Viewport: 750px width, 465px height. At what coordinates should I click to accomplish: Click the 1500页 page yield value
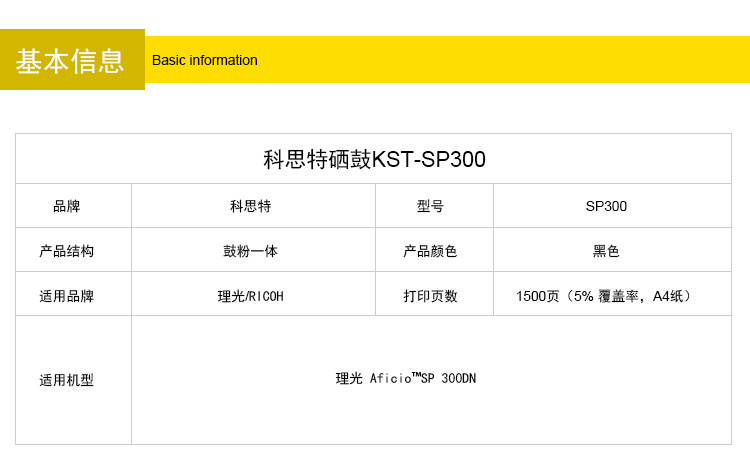[x=538, y=296]
